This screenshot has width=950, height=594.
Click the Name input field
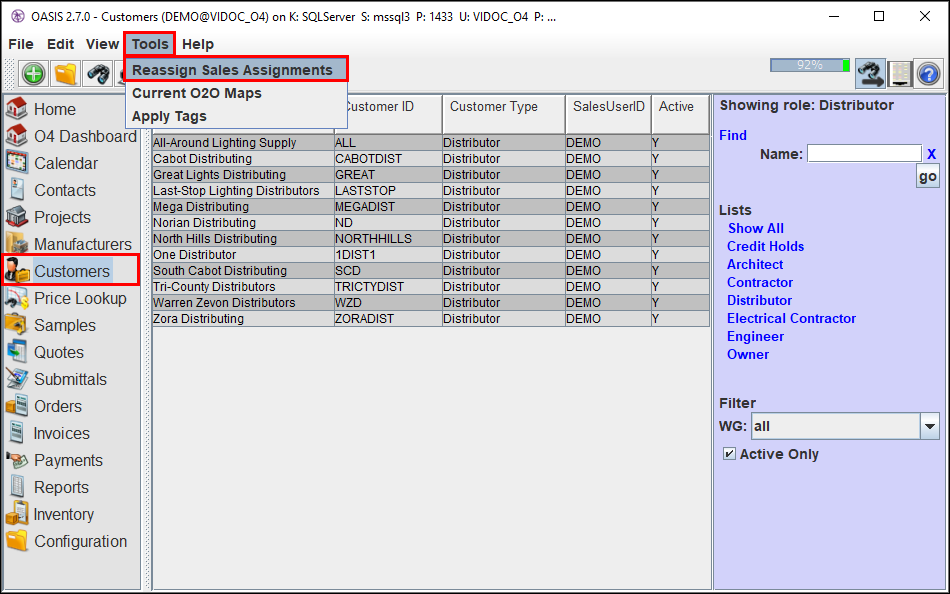865,153
